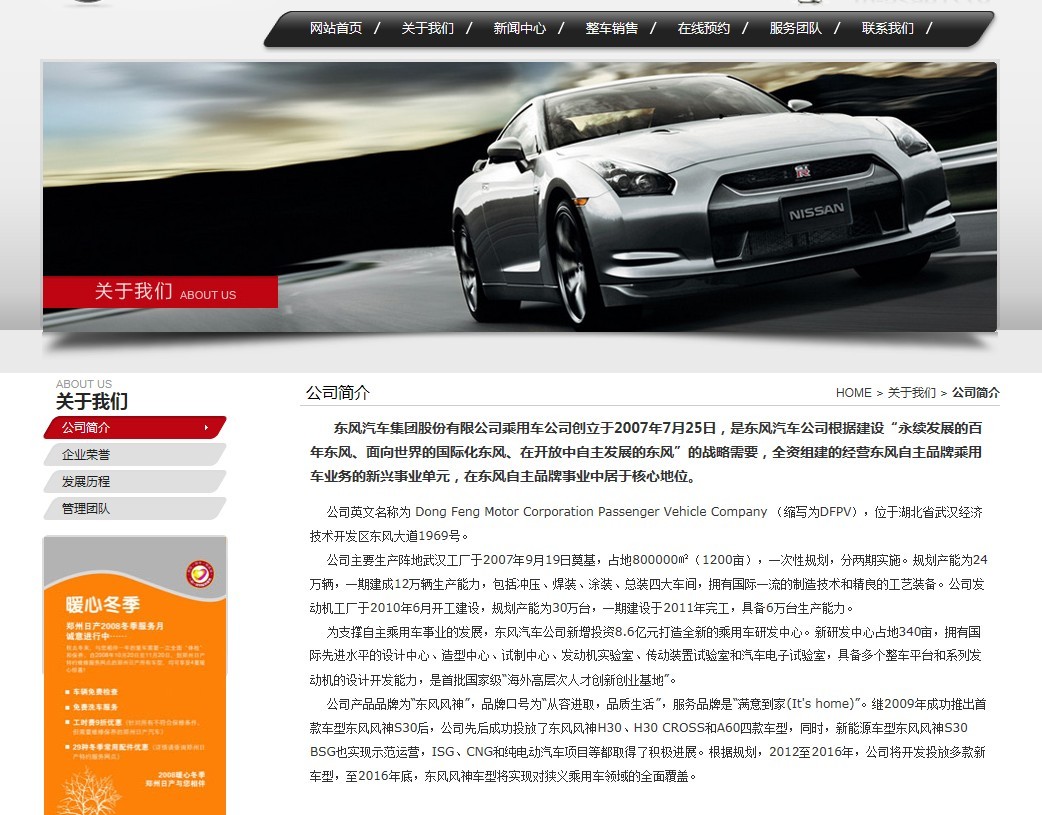Select 公司简介 in the sidebar menu
This screenshot has width=1042, height=815.
(135, 427)
